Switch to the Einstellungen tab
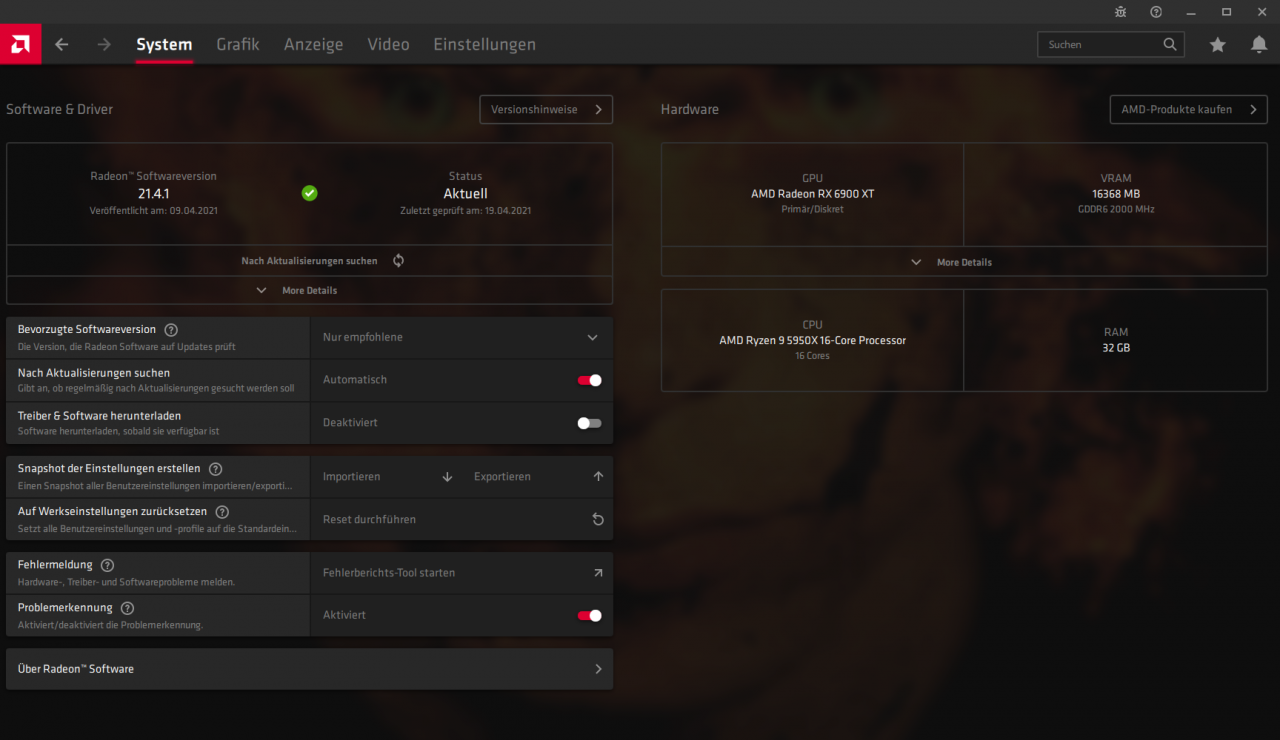The image size is (1280, 740). click(484, 45)
